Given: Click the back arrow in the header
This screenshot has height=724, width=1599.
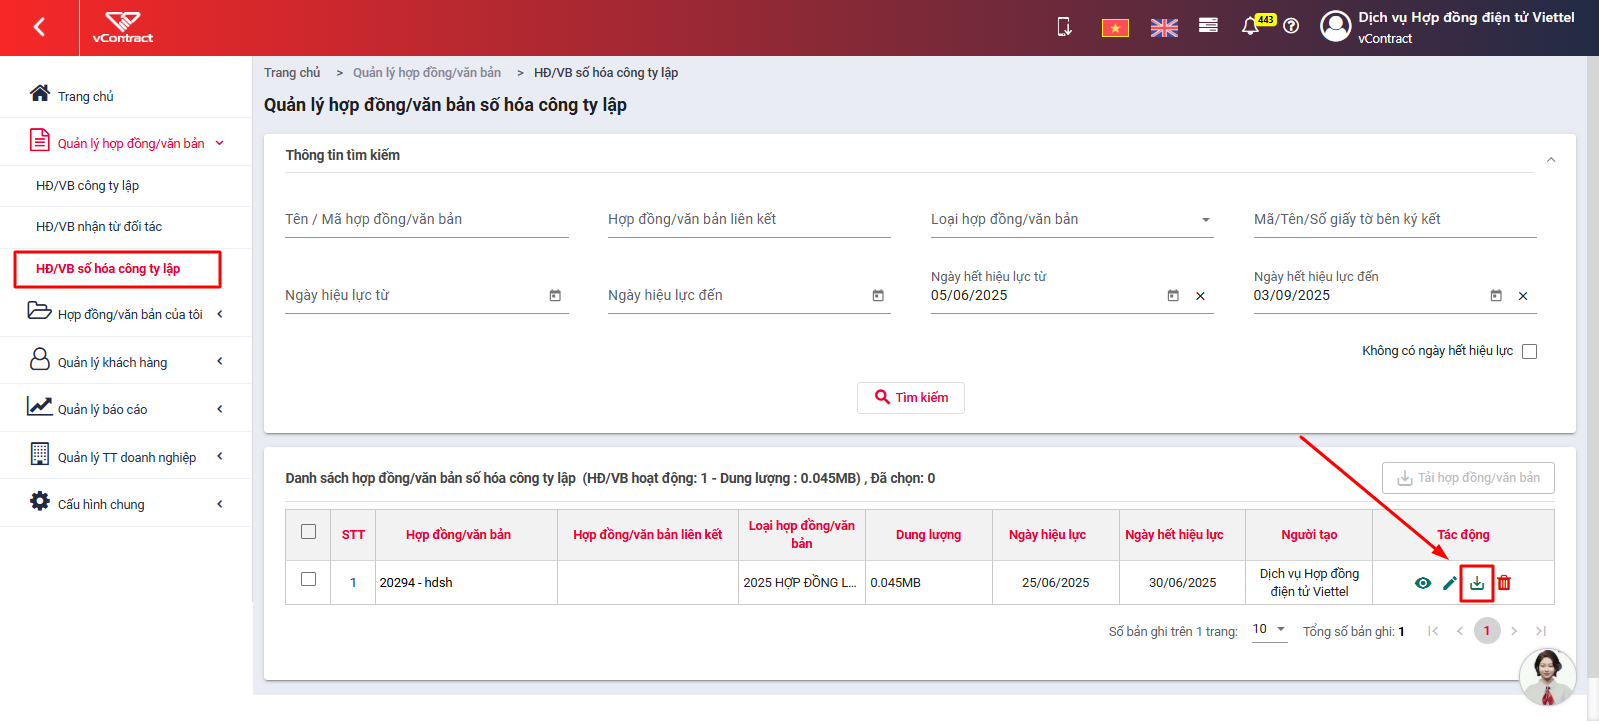Looking at the screenshot, I should pos(39,27).
